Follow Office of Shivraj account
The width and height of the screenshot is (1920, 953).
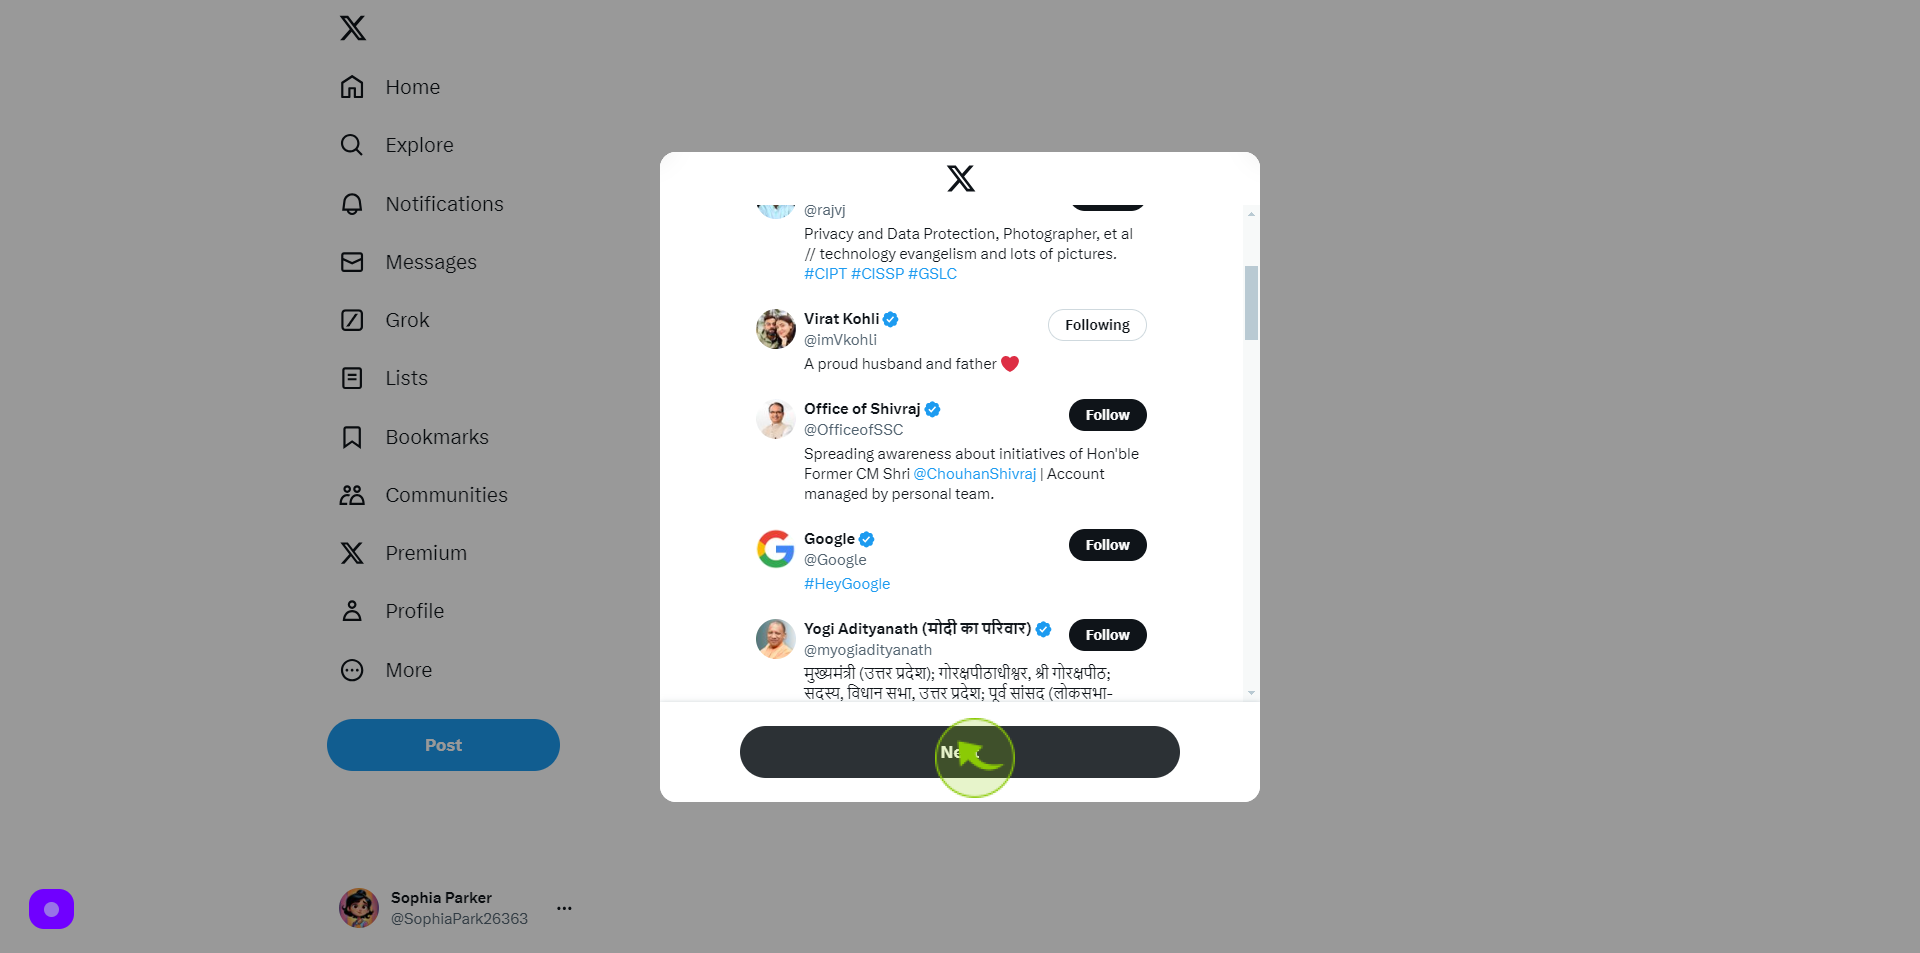tap(1107, 415)
